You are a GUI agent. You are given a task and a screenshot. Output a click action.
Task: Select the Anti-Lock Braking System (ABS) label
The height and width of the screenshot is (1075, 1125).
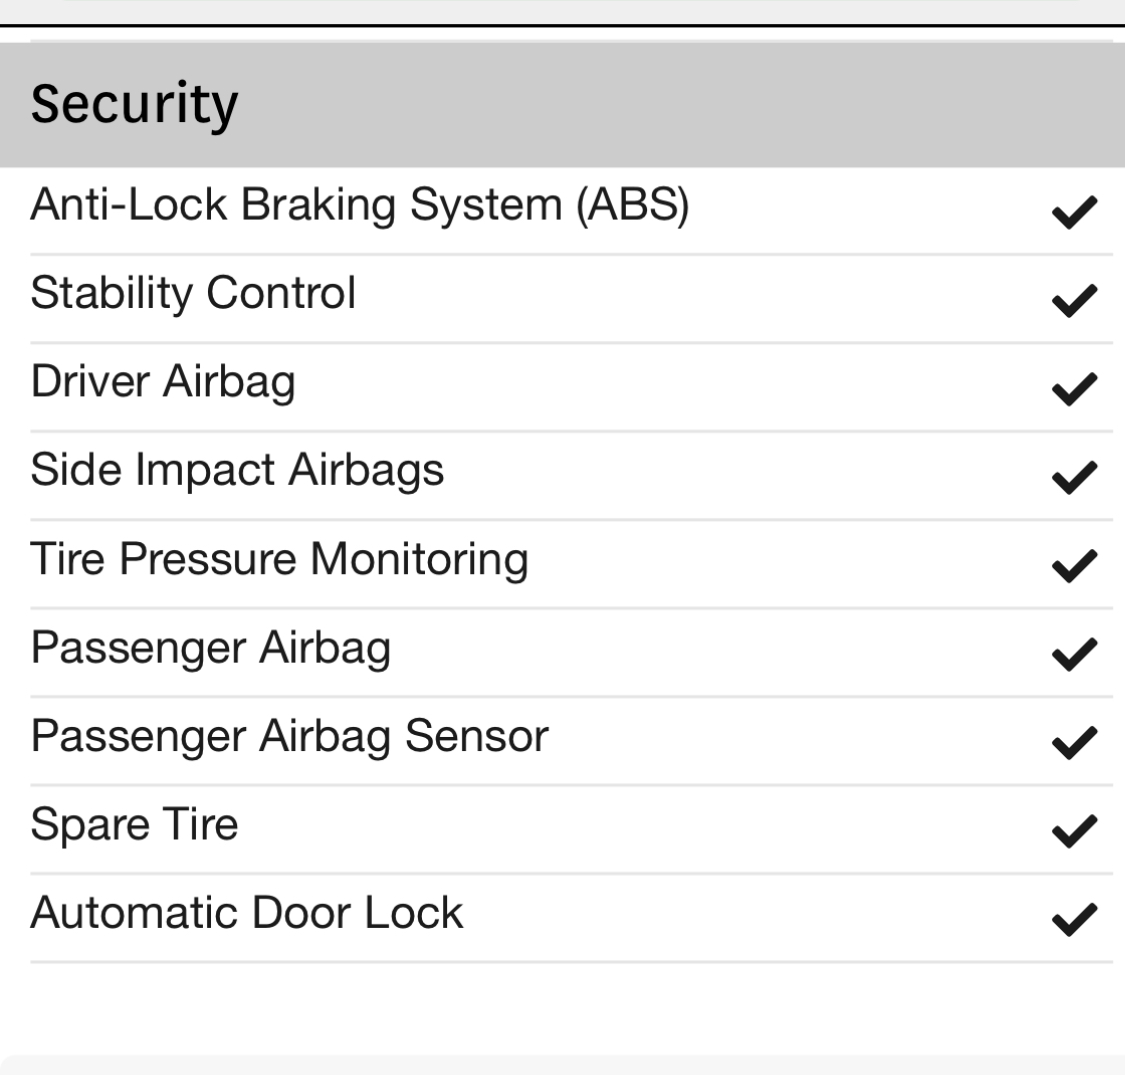(x=359, y=205)
